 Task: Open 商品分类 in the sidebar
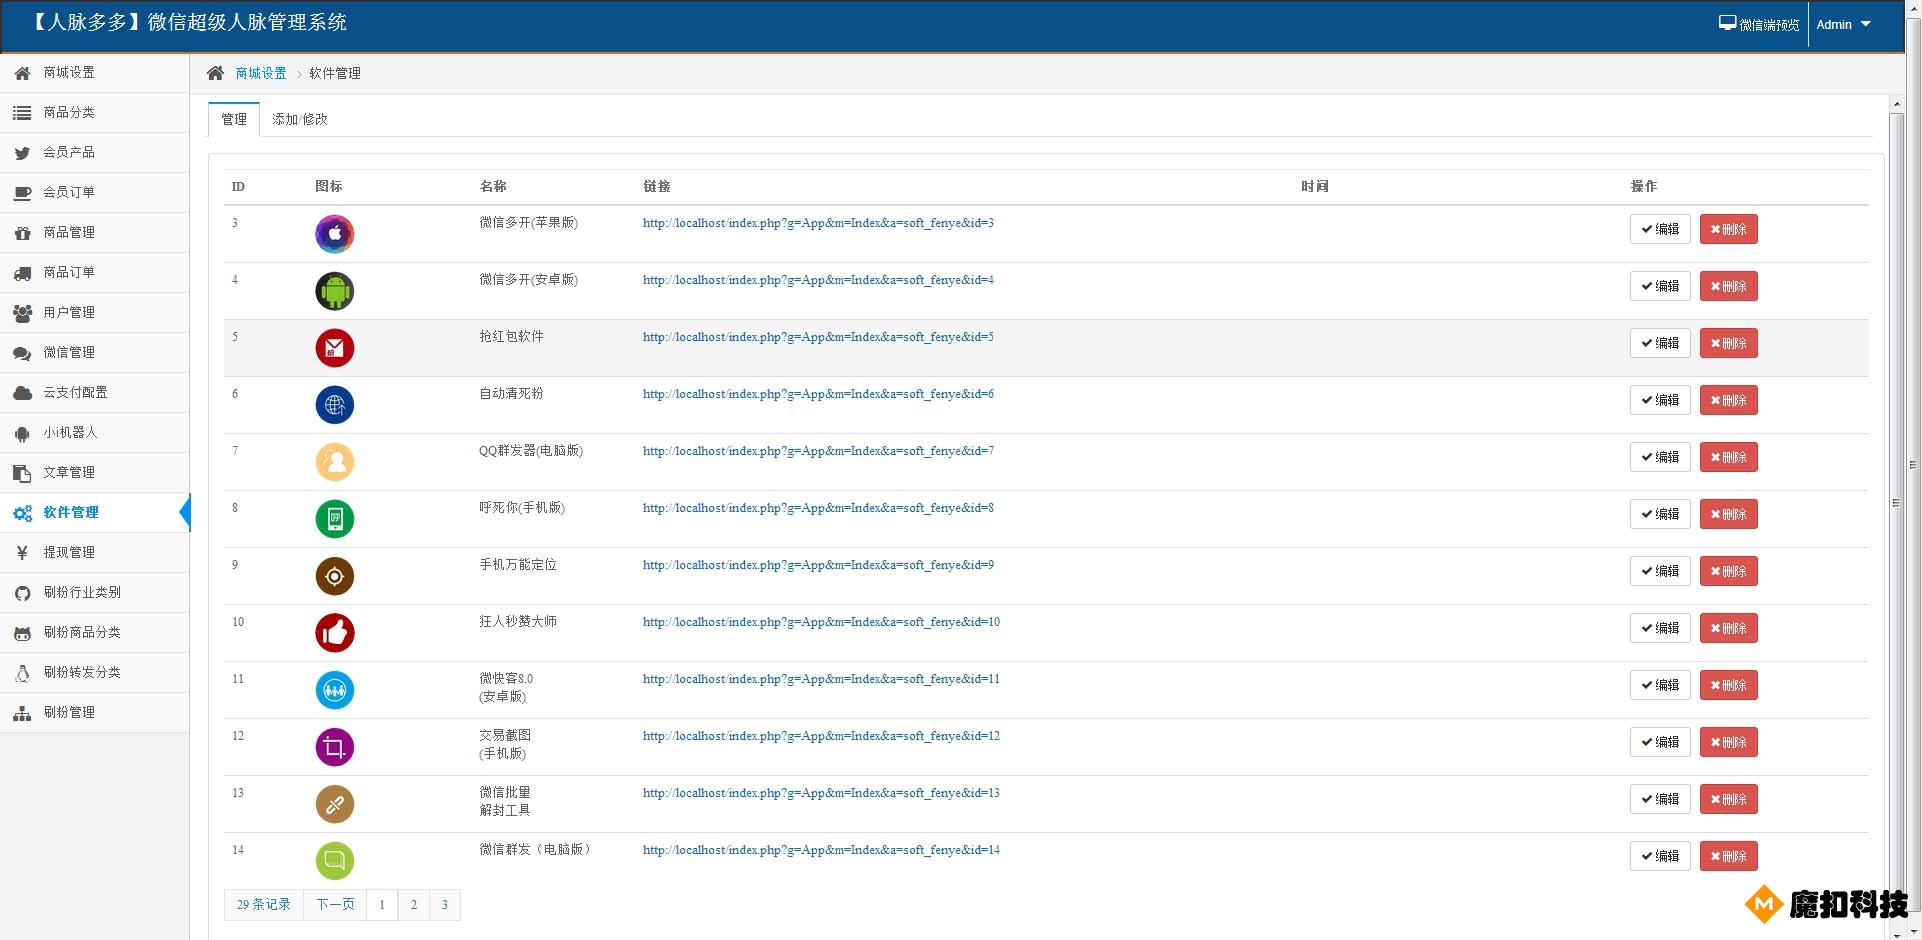(95, 113)
